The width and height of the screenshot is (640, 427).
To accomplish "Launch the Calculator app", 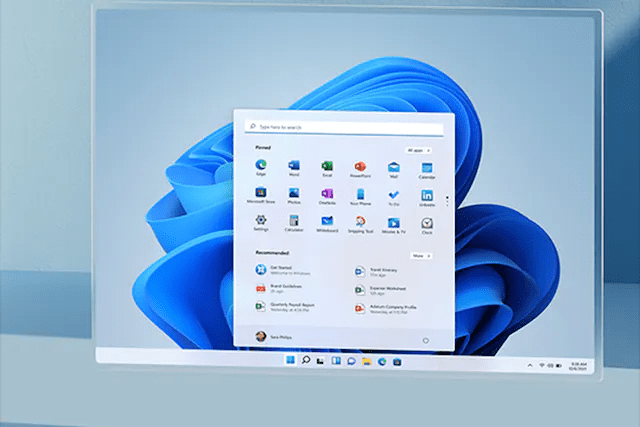I will (294, 223).
